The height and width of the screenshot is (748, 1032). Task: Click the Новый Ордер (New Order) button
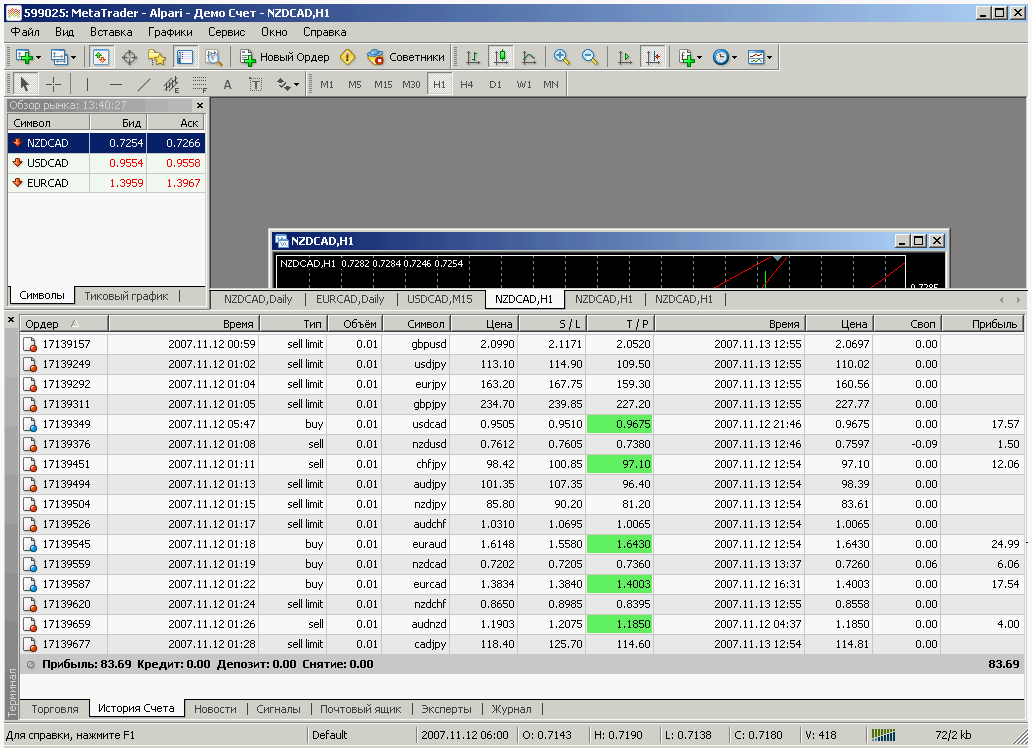285,57
